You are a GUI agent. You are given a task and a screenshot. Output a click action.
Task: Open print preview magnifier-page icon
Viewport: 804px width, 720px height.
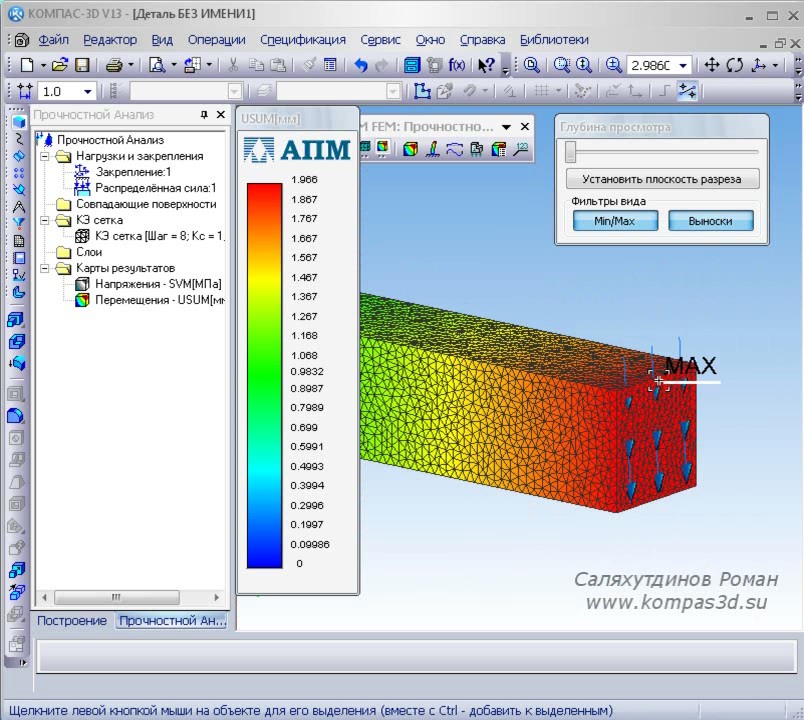[x=157, y=65]
